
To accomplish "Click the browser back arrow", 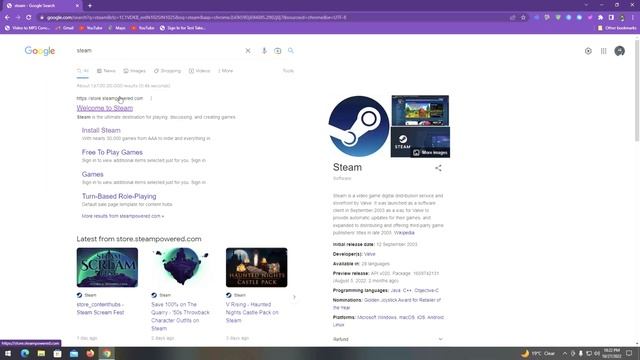I will coord(7,18).
